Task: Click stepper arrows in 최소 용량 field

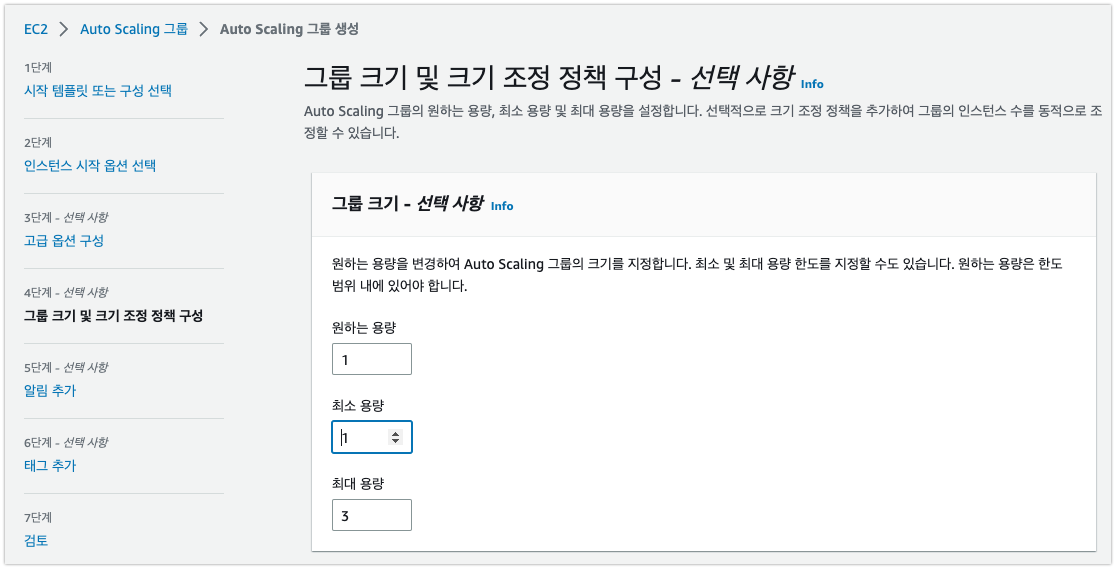Action: pos(396,437)
